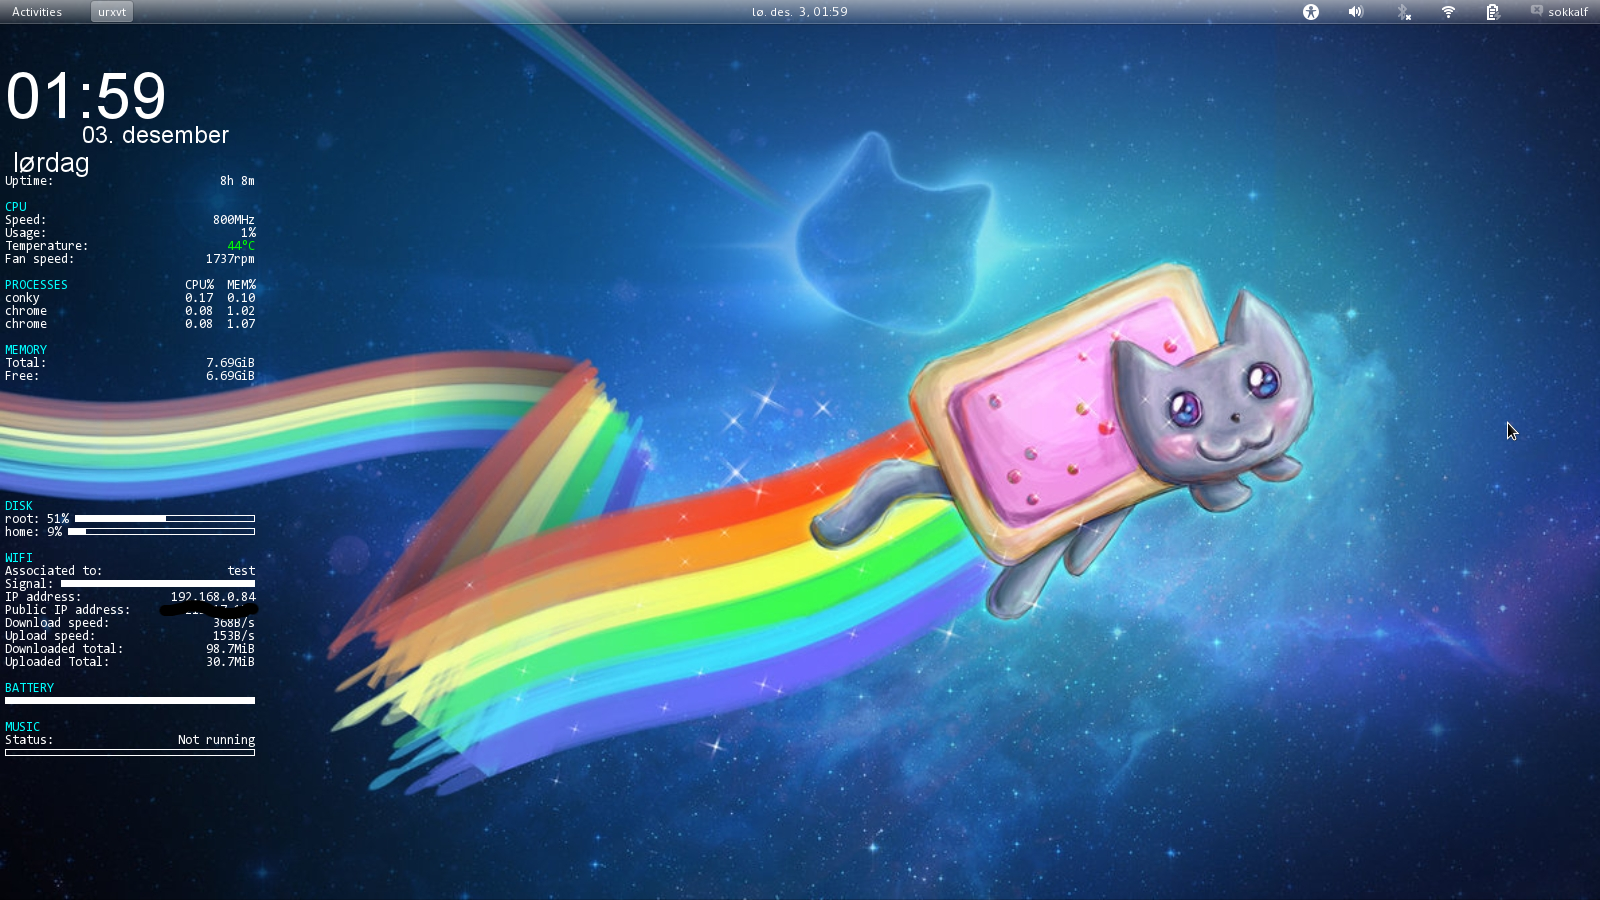Click the 'Not running' music status
The width and height of the screenshot is (1600, 900).
click(x=216, y=740)
